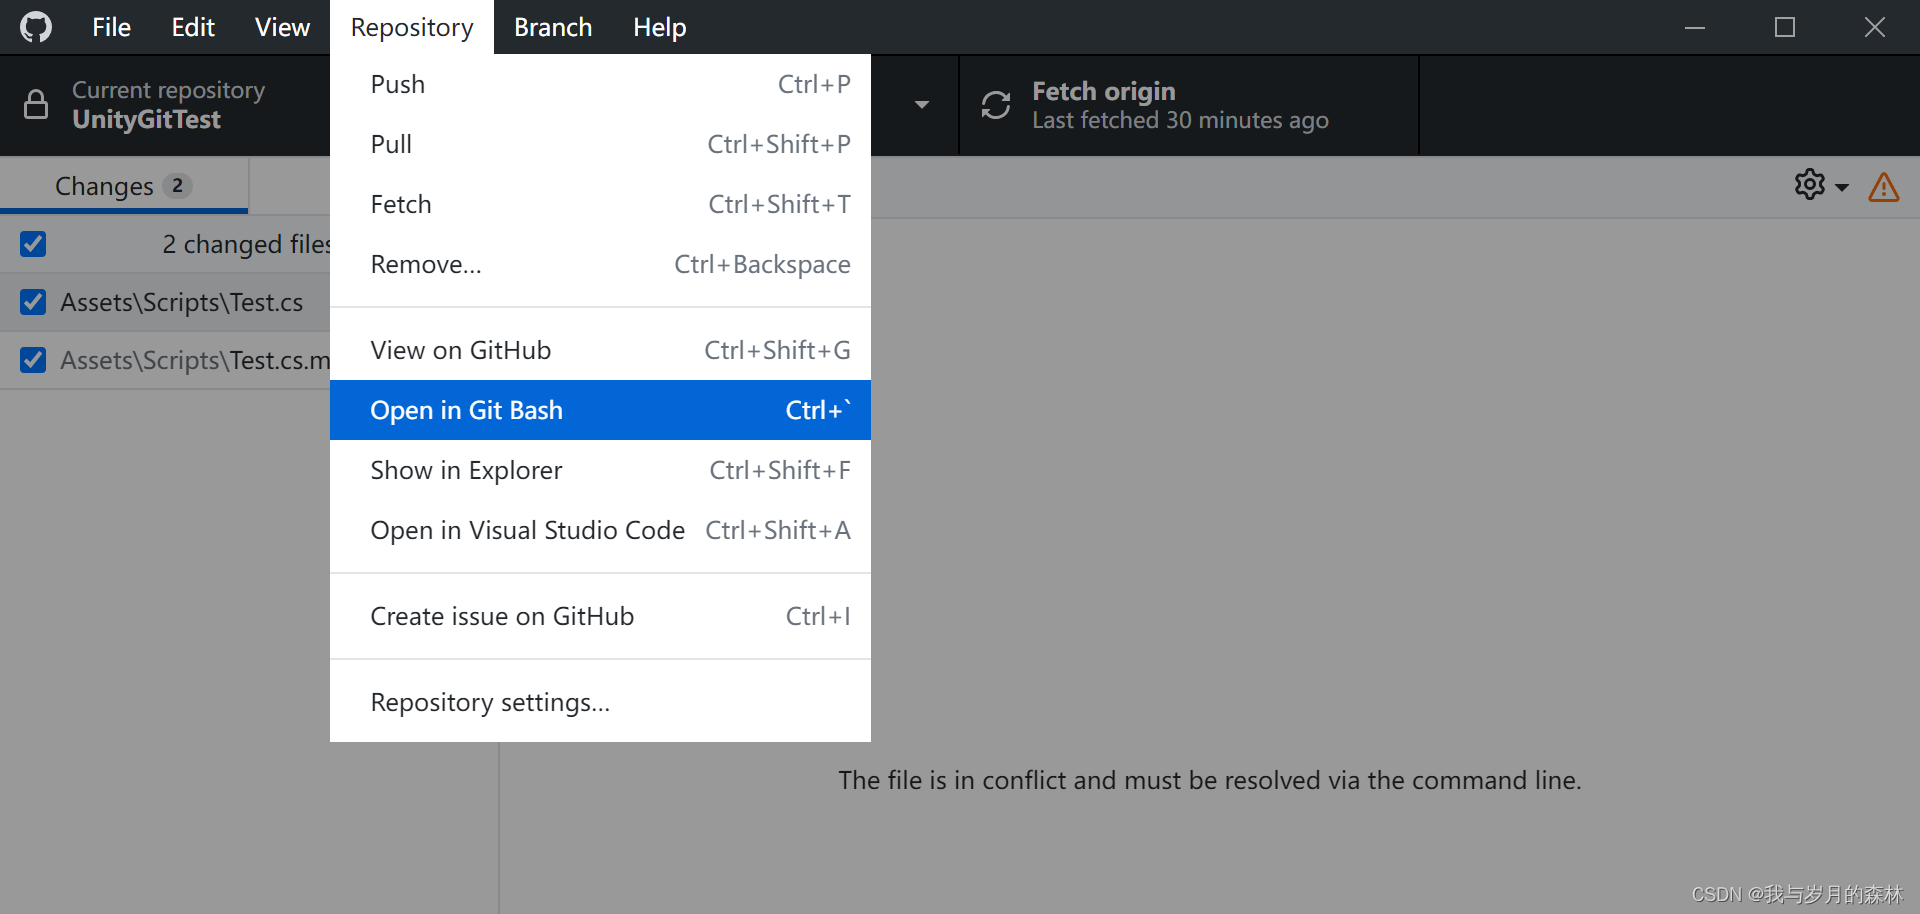Click the Fetch origin sync arrows icon
Screen dimensions: 1920x914
[x=996, y=105]
